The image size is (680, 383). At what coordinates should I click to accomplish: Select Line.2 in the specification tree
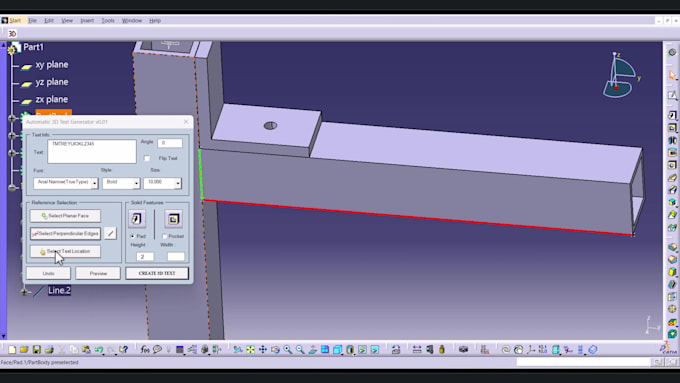pyautogui.click(x=59, y=291)
